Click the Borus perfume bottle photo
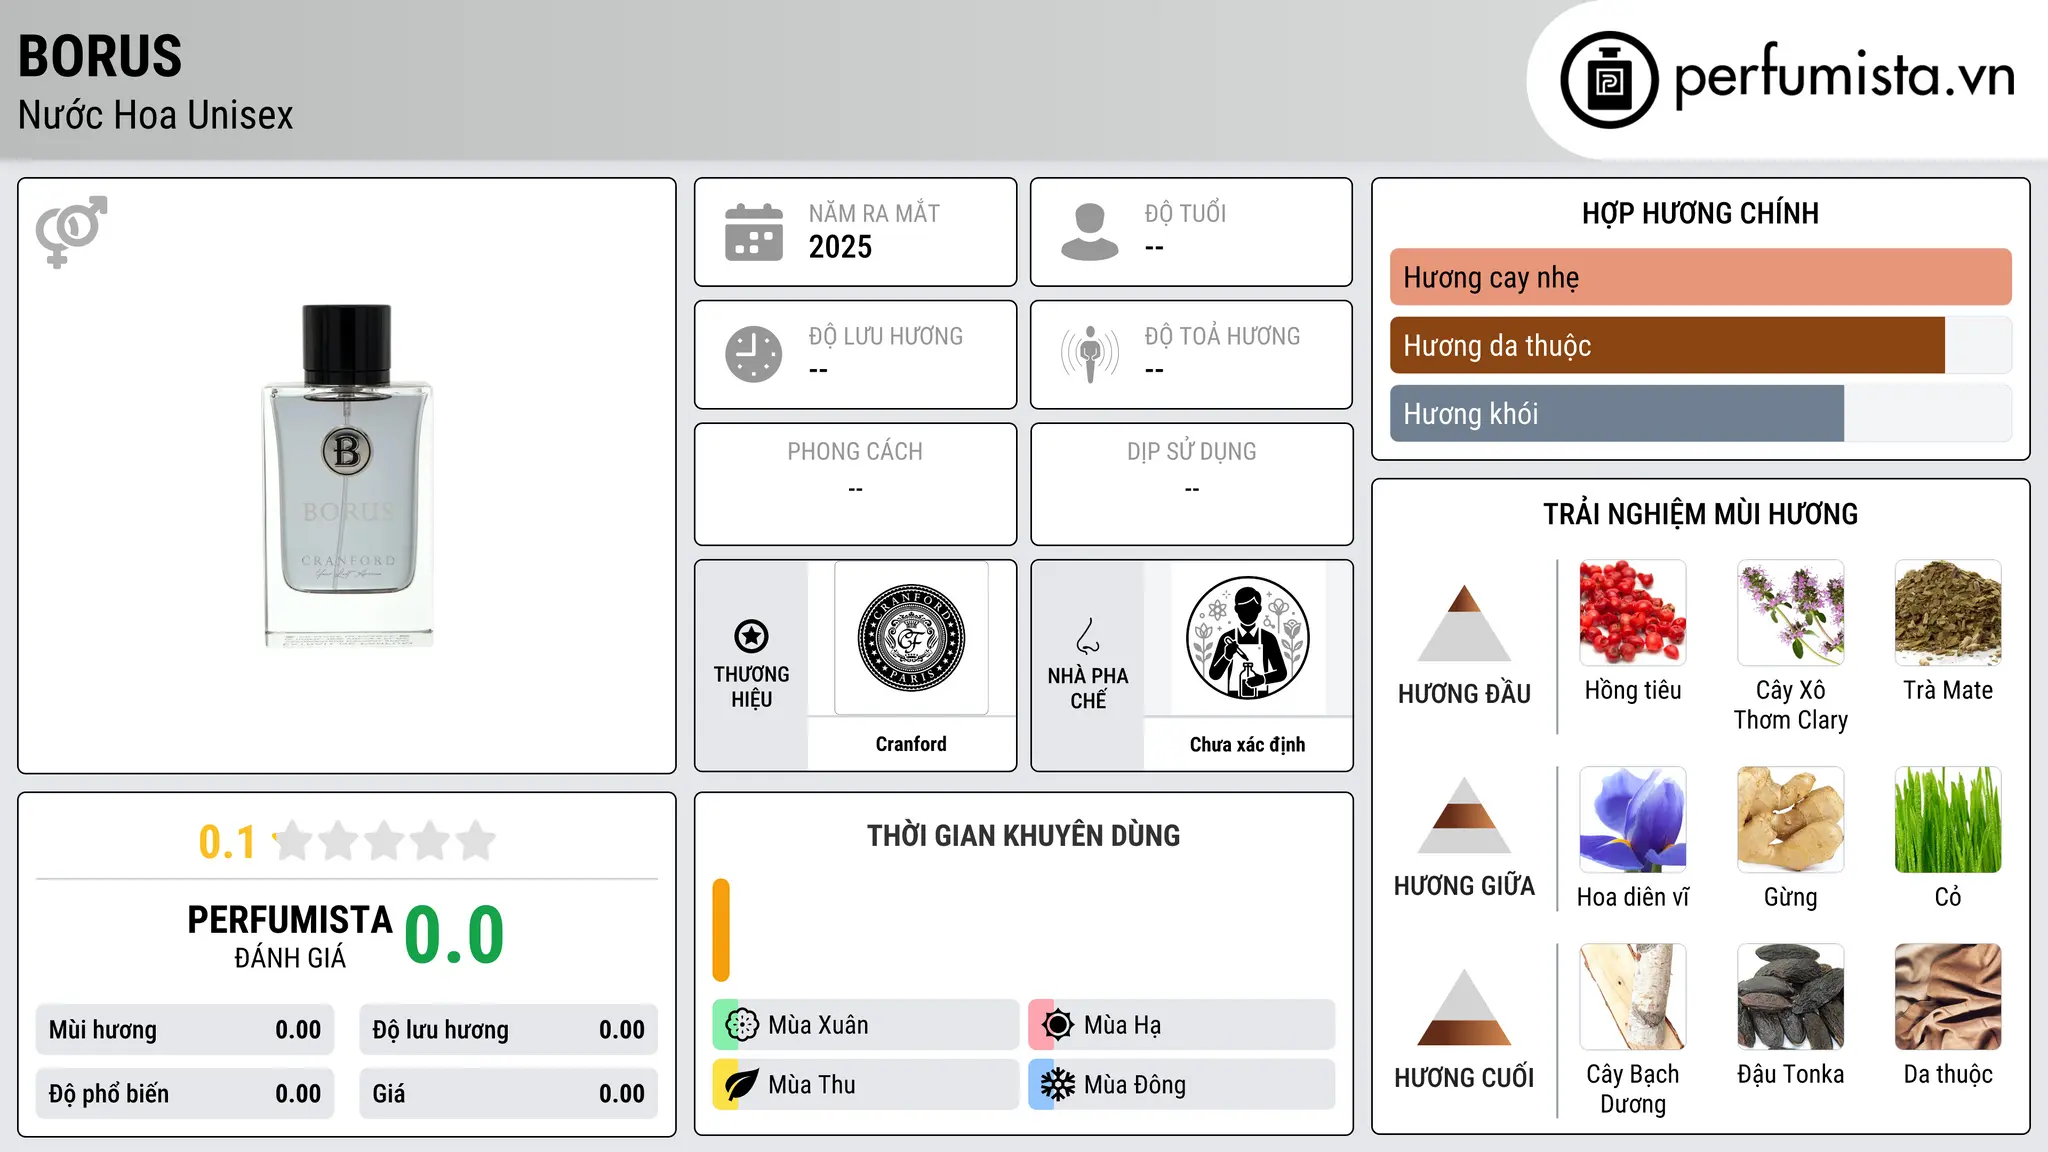The height and width of the screenshot is (1152, 2048). 347,476
